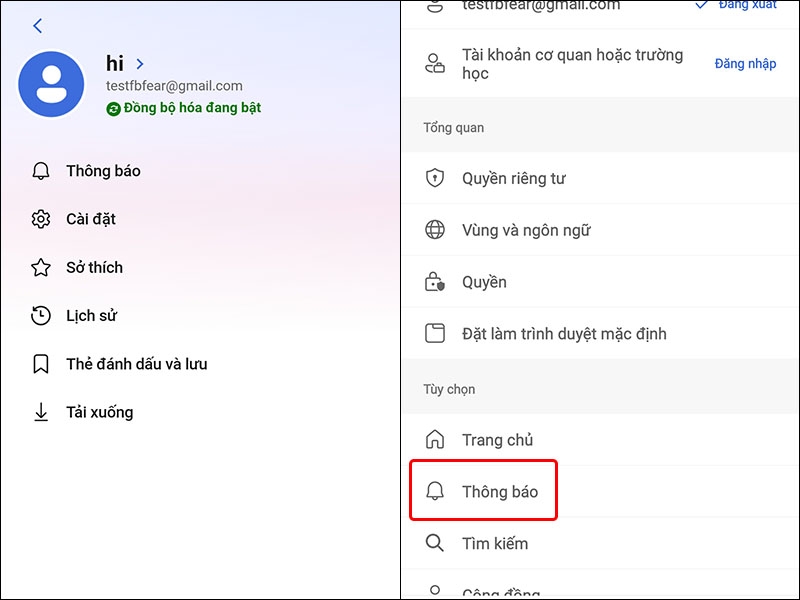Screen dimensions: 800x600
Task: Tap the Đăng nhập sign-in link
Action: (745, 64)
